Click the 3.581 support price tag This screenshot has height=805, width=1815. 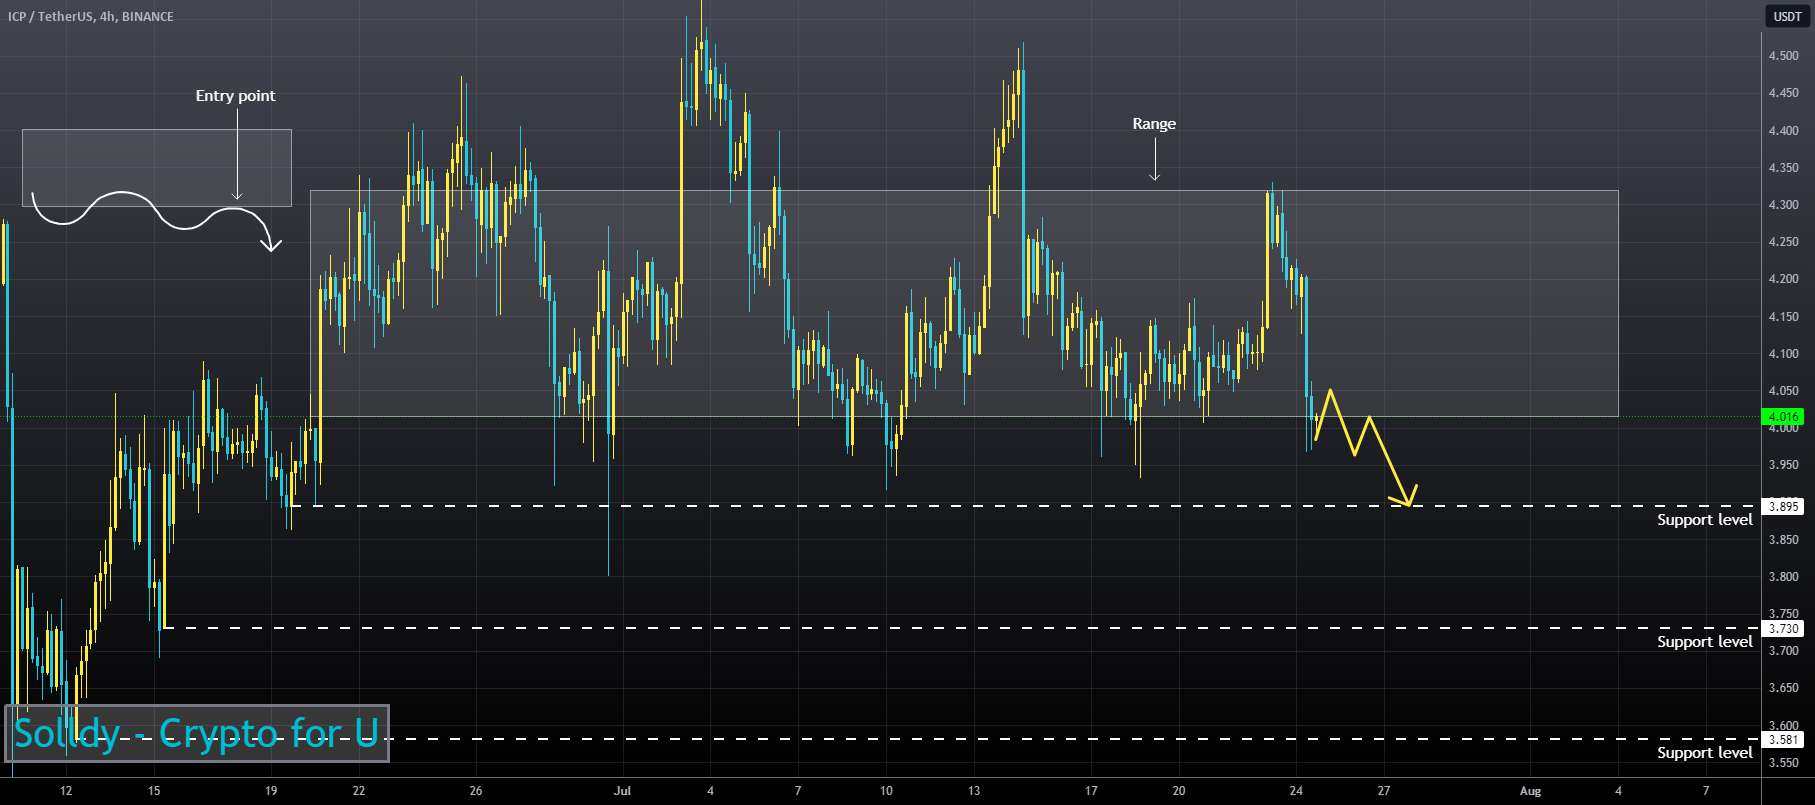1784,739
